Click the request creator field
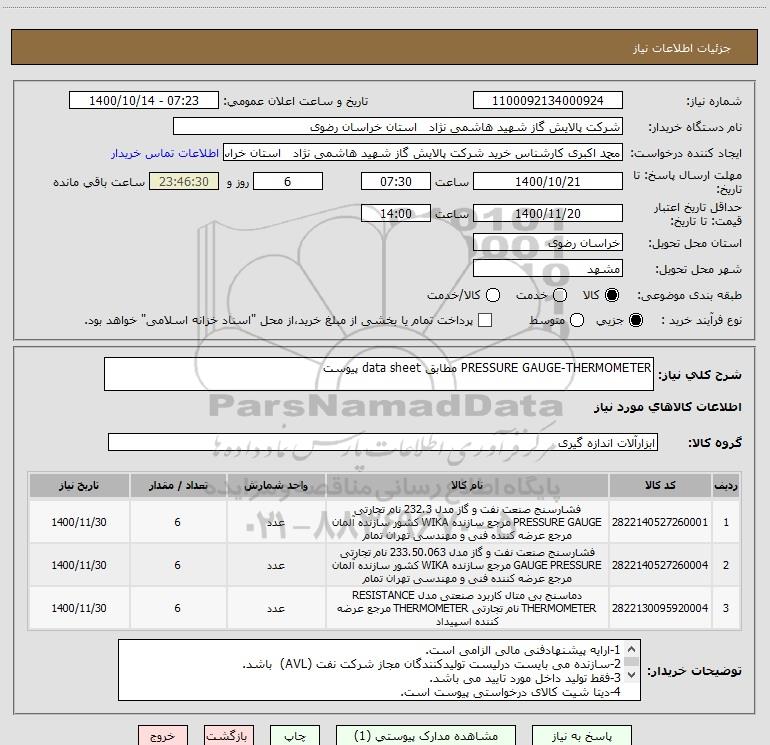 tap(423, 153)
